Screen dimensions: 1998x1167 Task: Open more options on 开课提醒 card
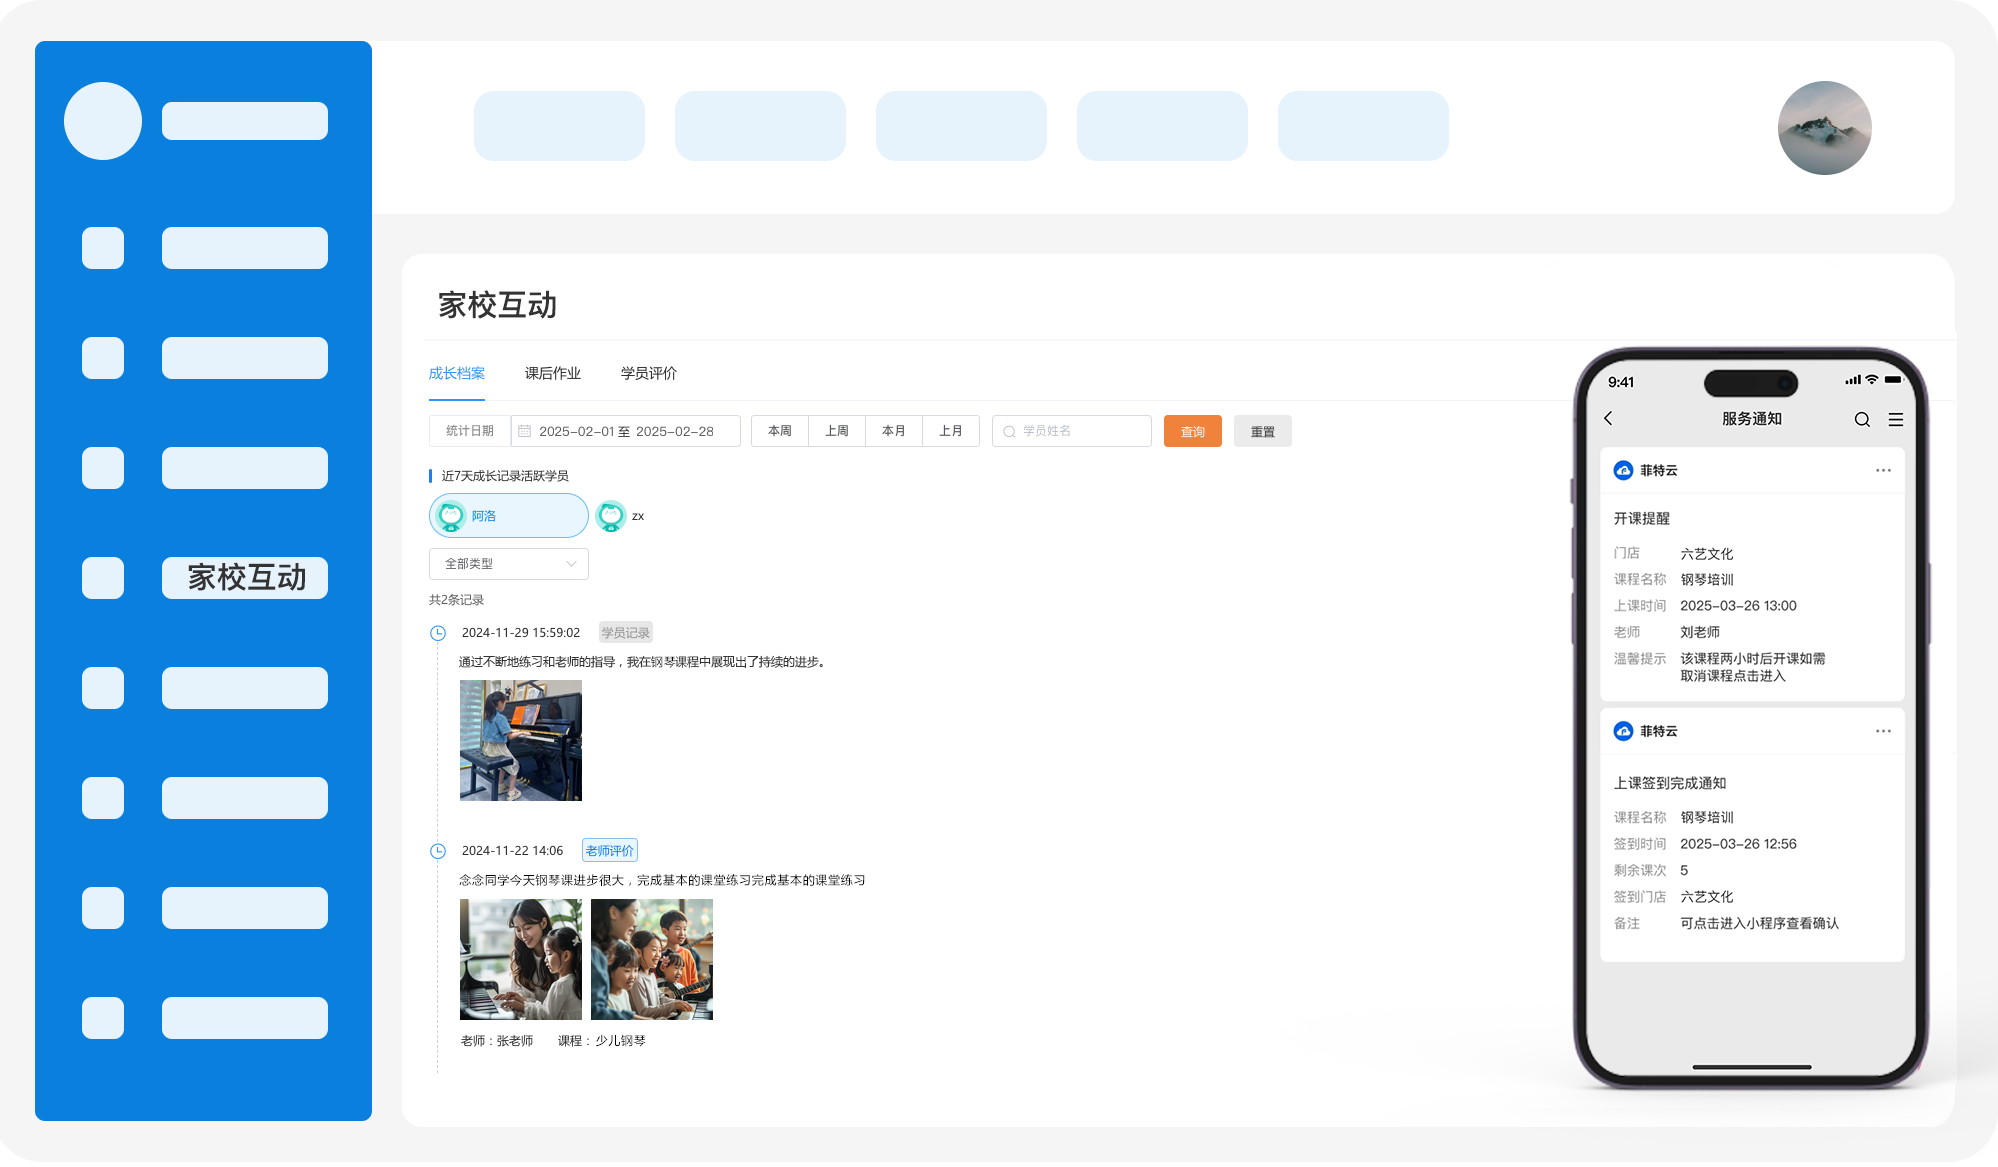pyautogui.click(x=1883, y=470)
